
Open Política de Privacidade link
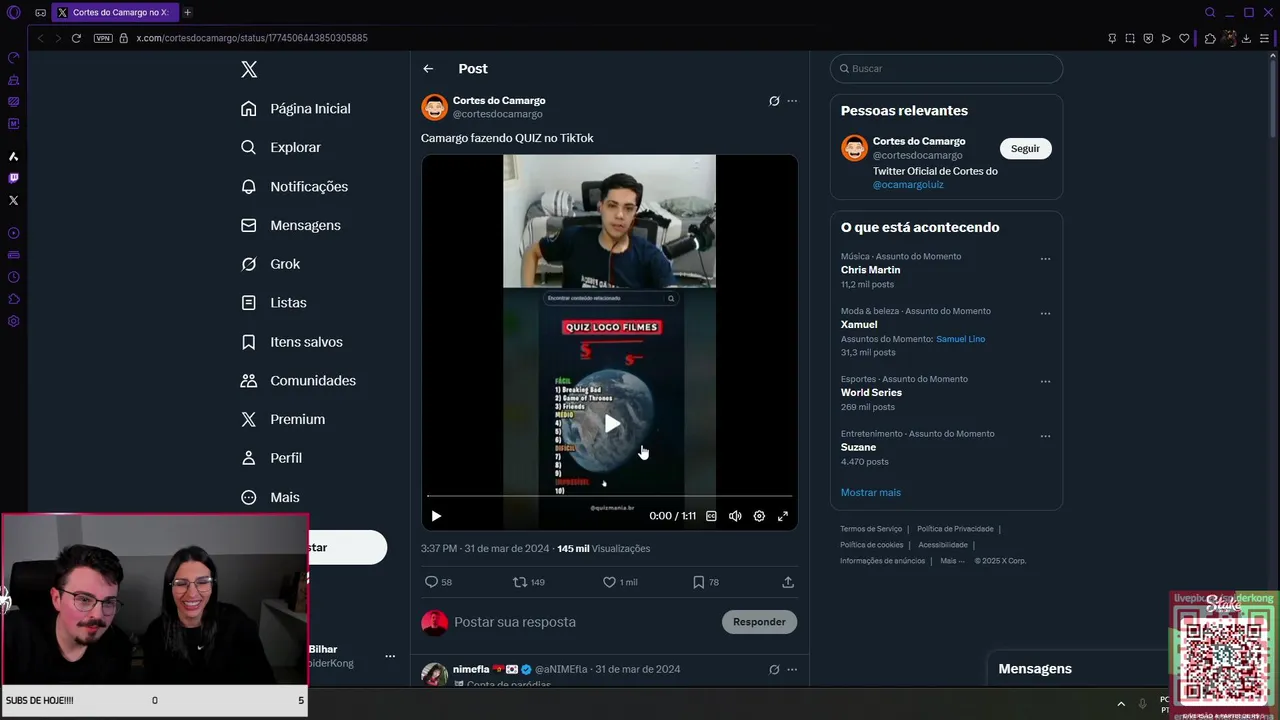click(955, 529)
